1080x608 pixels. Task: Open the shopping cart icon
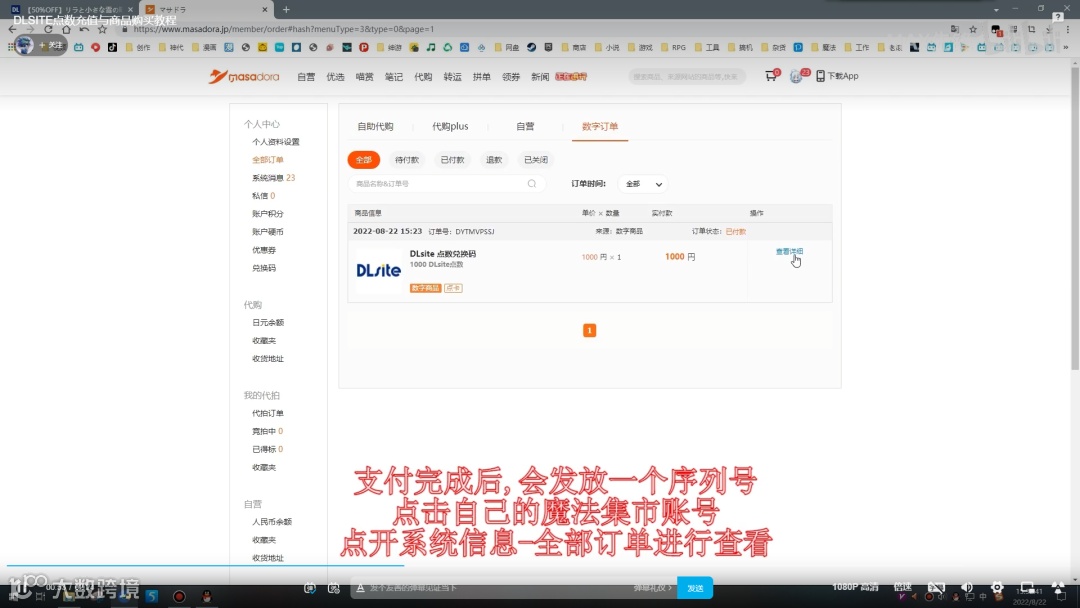click(771, 76)
